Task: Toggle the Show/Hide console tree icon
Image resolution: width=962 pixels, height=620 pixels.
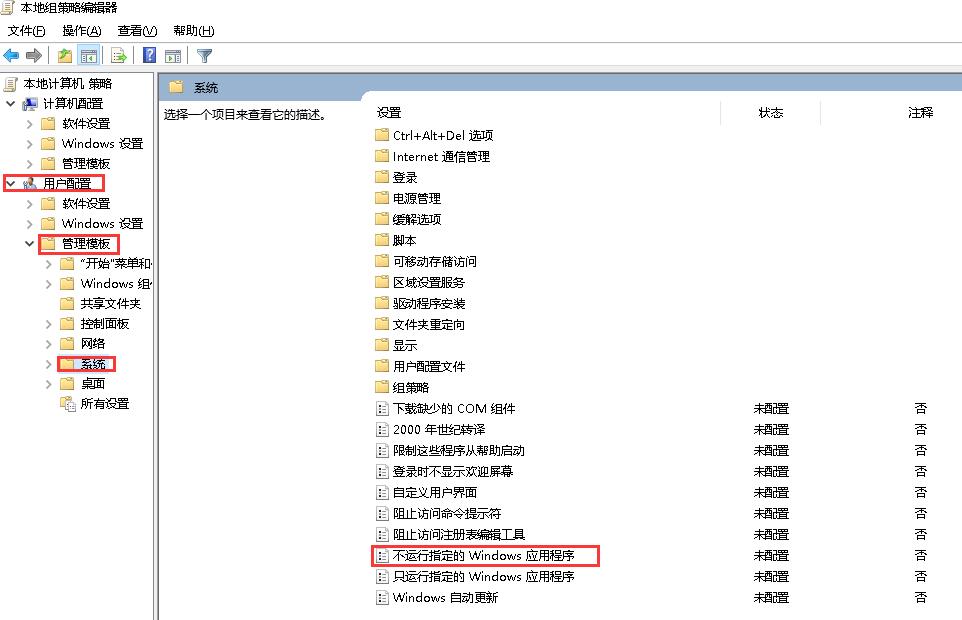Action: [89, 56]
